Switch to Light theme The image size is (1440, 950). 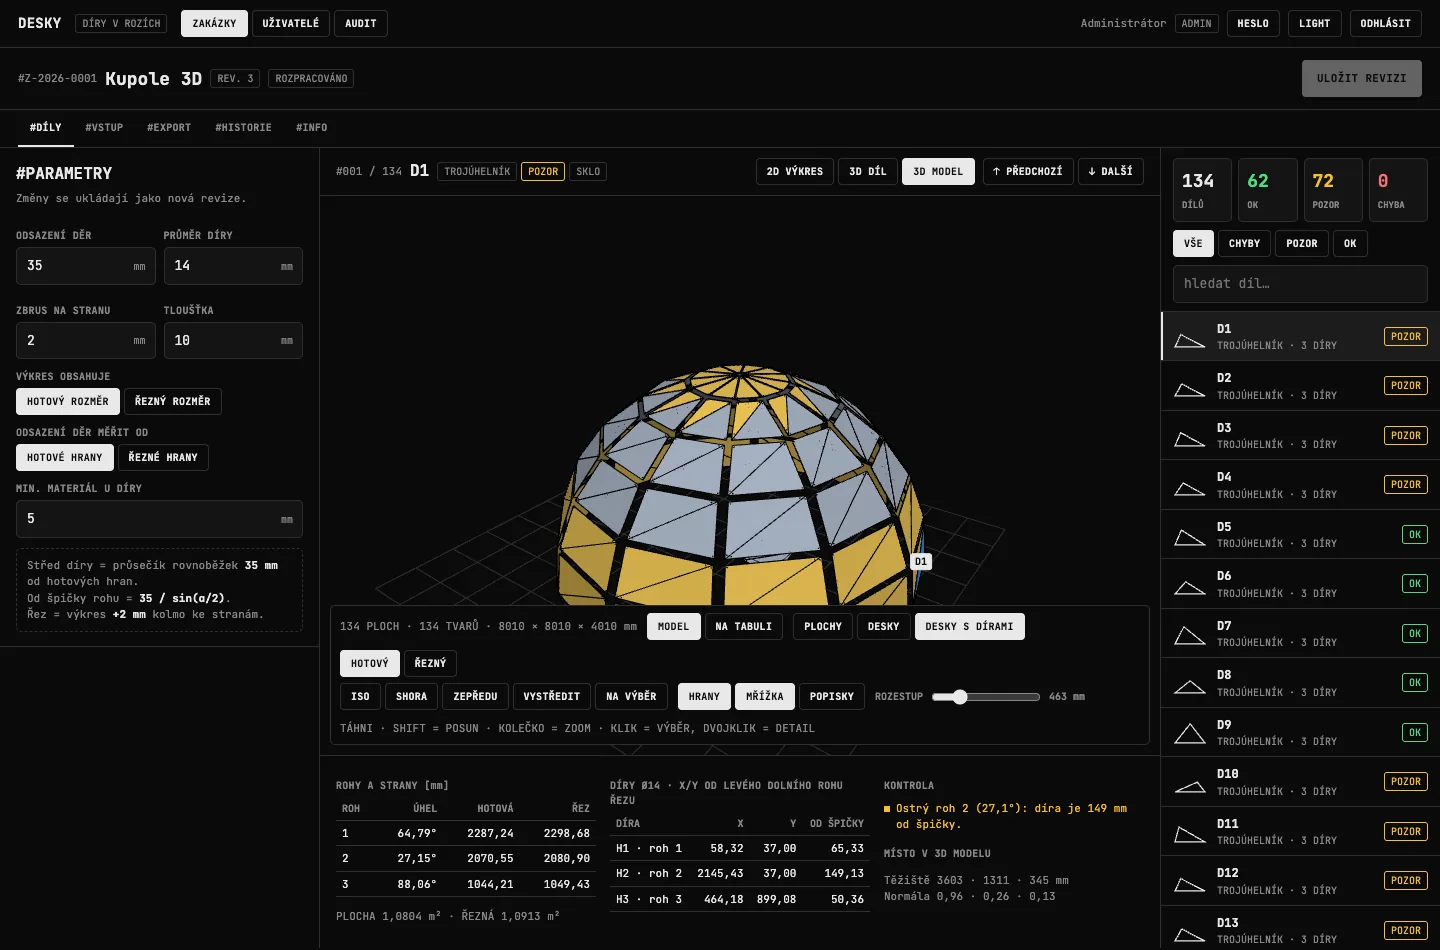pos(1315,23)
